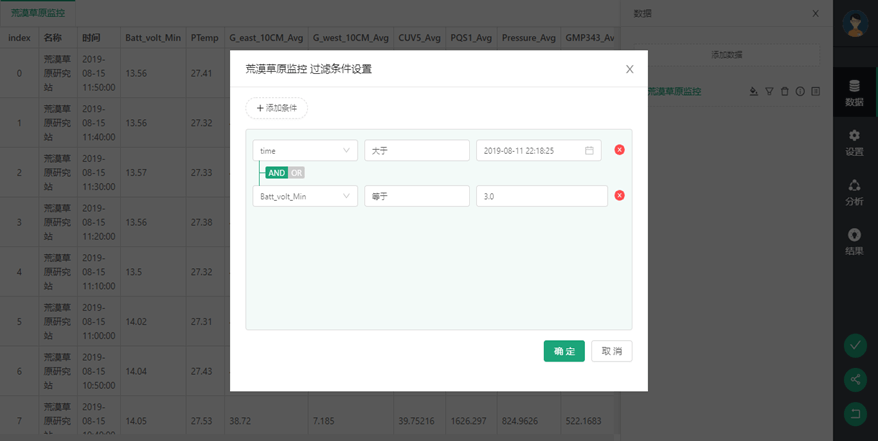Click the trash icon for 荒漠草原监控 dataset

(784, 91)
